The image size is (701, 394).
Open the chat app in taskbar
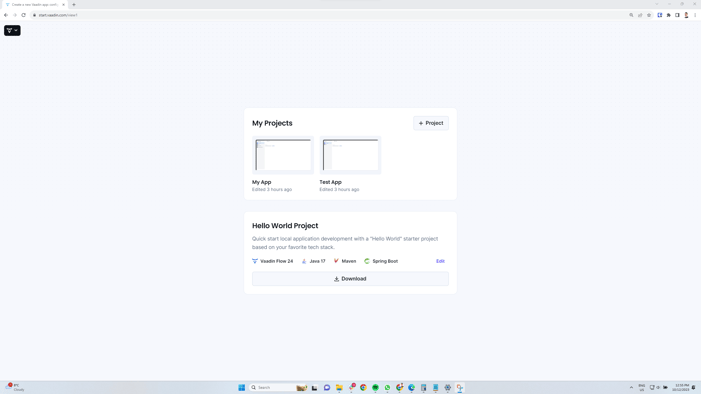click(x=327, y=387)
